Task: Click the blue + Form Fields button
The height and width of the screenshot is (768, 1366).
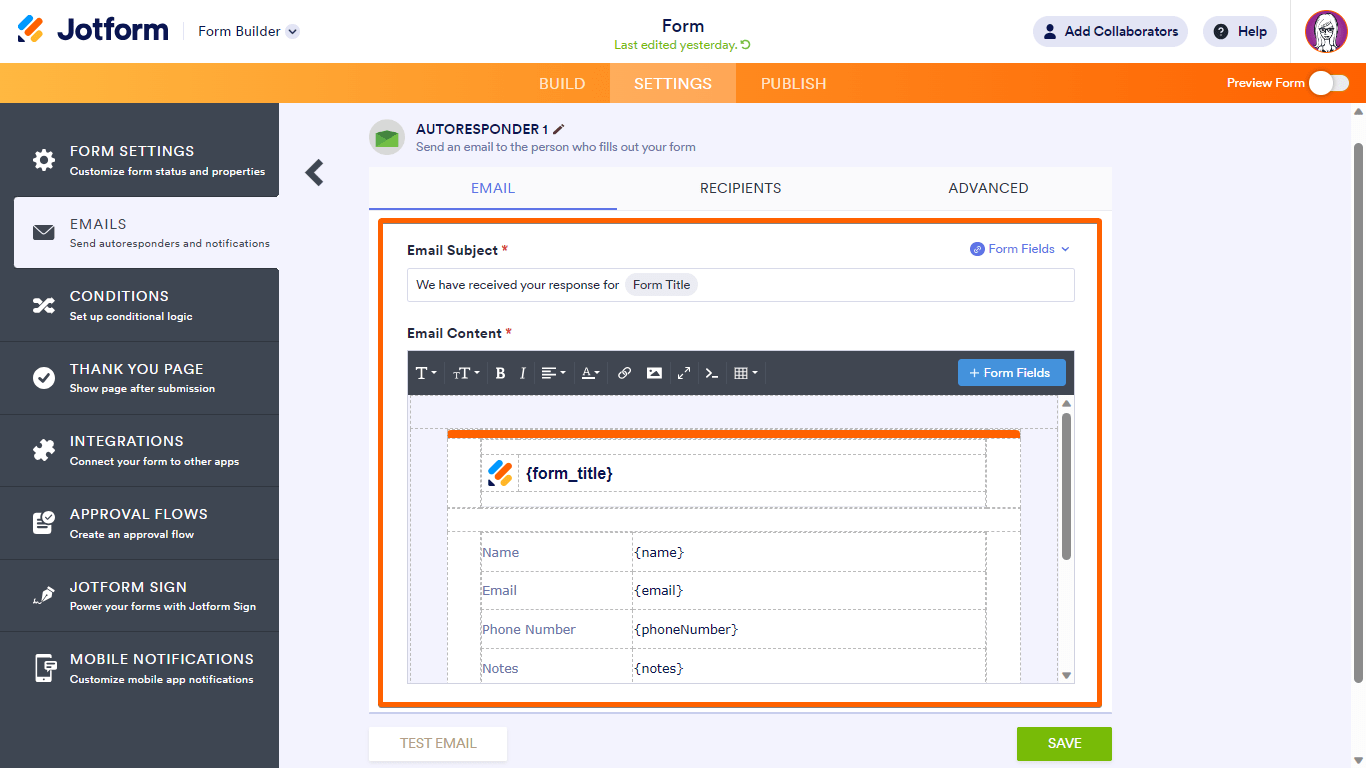Action: 1011,373
